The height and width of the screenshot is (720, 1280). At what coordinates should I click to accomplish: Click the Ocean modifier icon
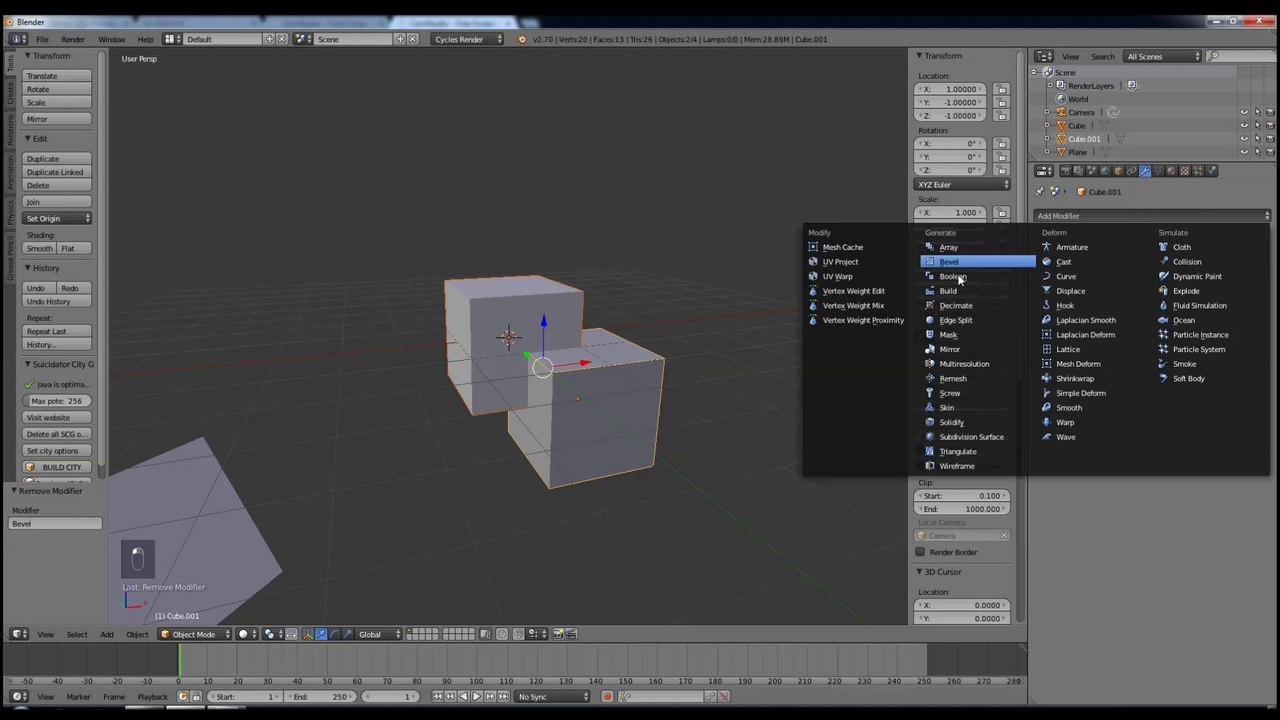pos(1164,320)
